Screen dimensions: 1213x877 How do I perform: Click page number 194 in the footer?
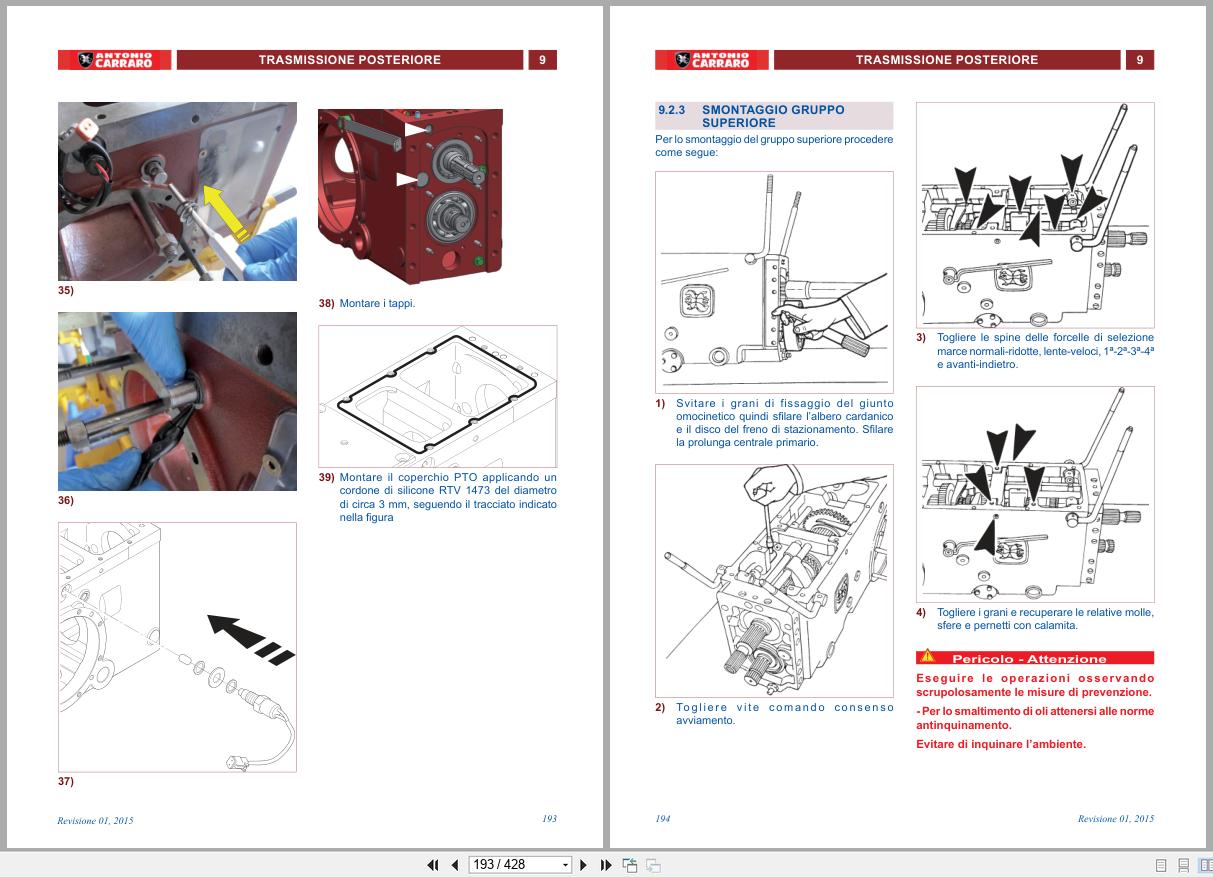(x=663, y=819)
